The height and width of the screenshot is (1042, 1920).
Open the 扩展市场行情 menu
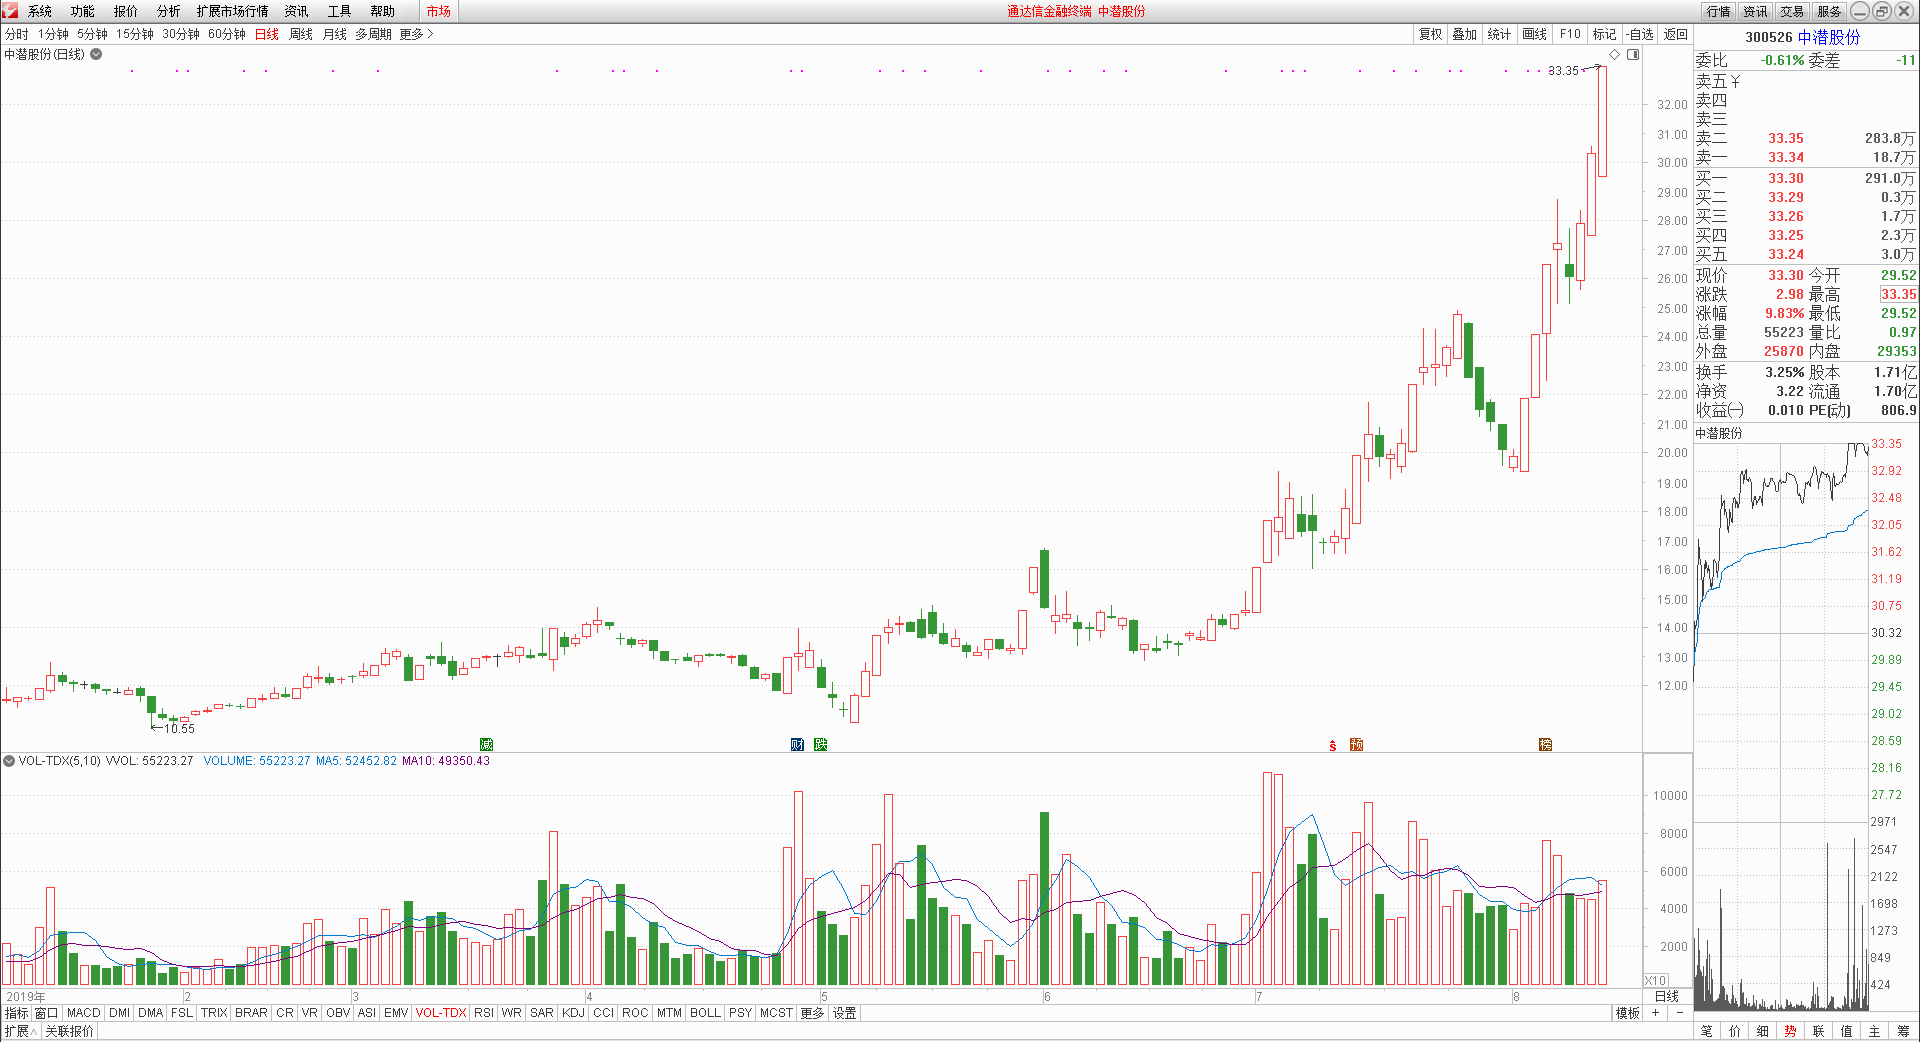coord(233,11)
